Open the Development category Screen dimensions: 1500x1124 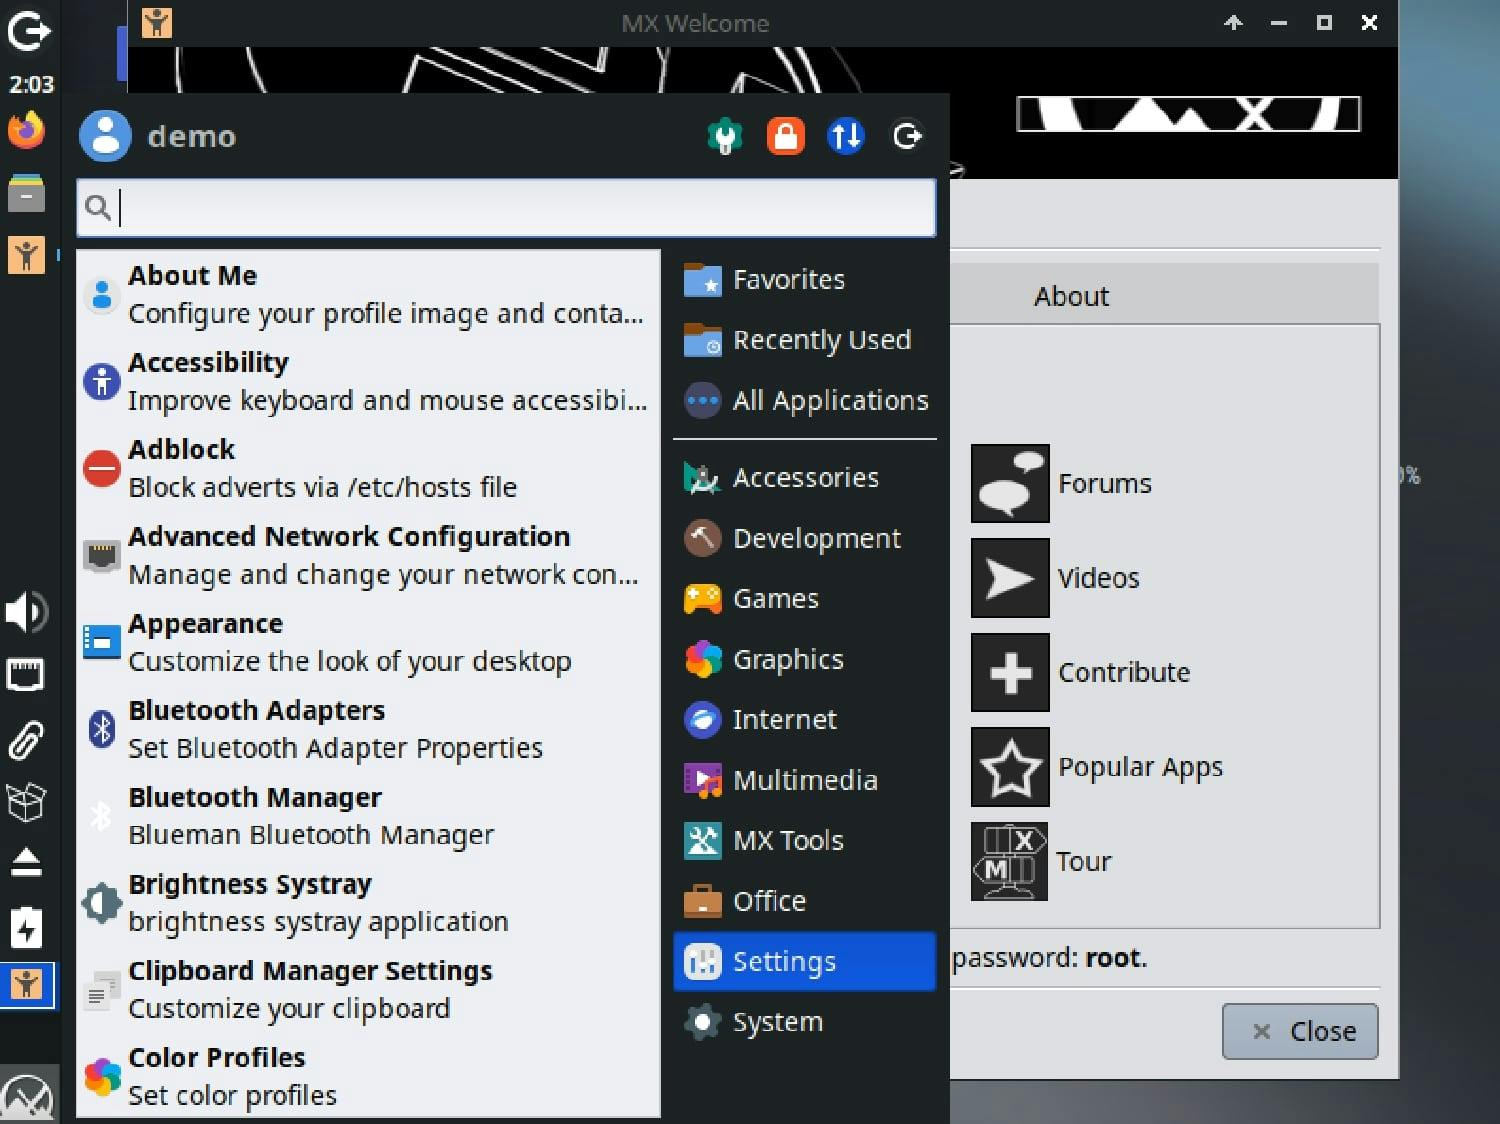tap(805, 538)
